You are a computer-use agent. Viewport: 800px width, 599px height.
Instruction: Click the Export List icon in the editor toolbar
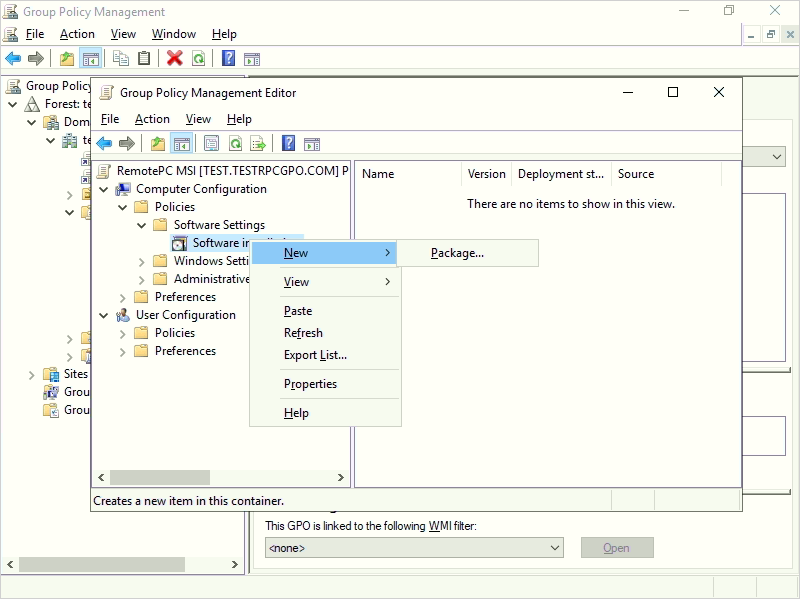tap(257, 143)
